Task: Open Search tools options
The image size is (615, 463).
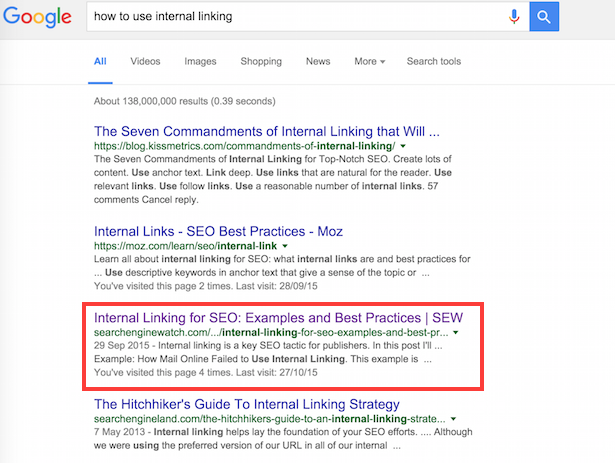Action: pyautogui.click(x=434, y=61)
